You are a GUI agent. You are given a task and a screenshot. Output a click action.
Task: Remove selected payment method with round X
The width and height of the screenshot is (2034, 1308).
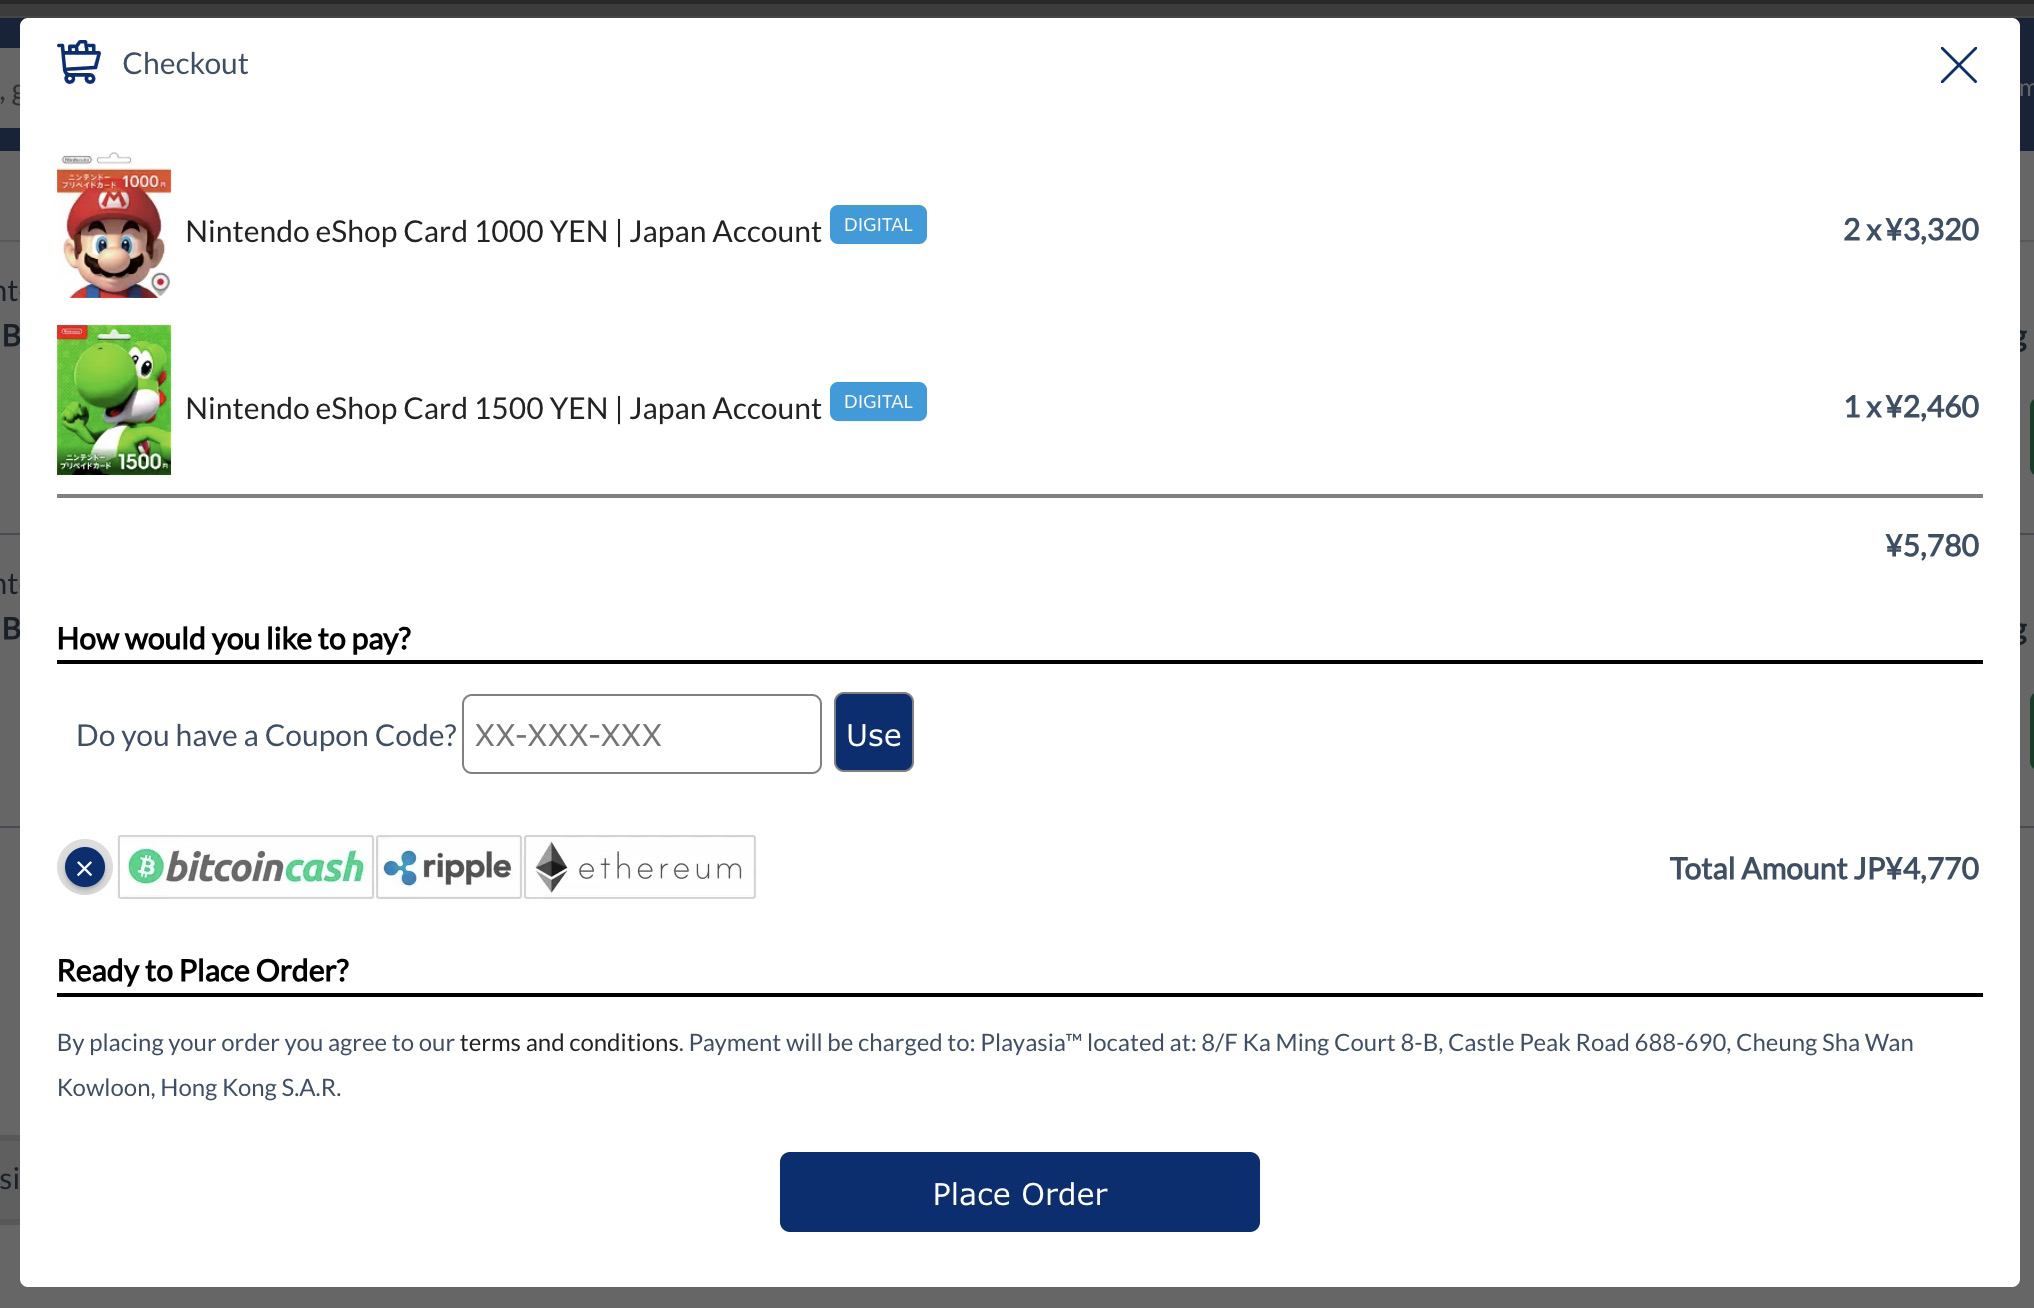click(x=85, y=867)
